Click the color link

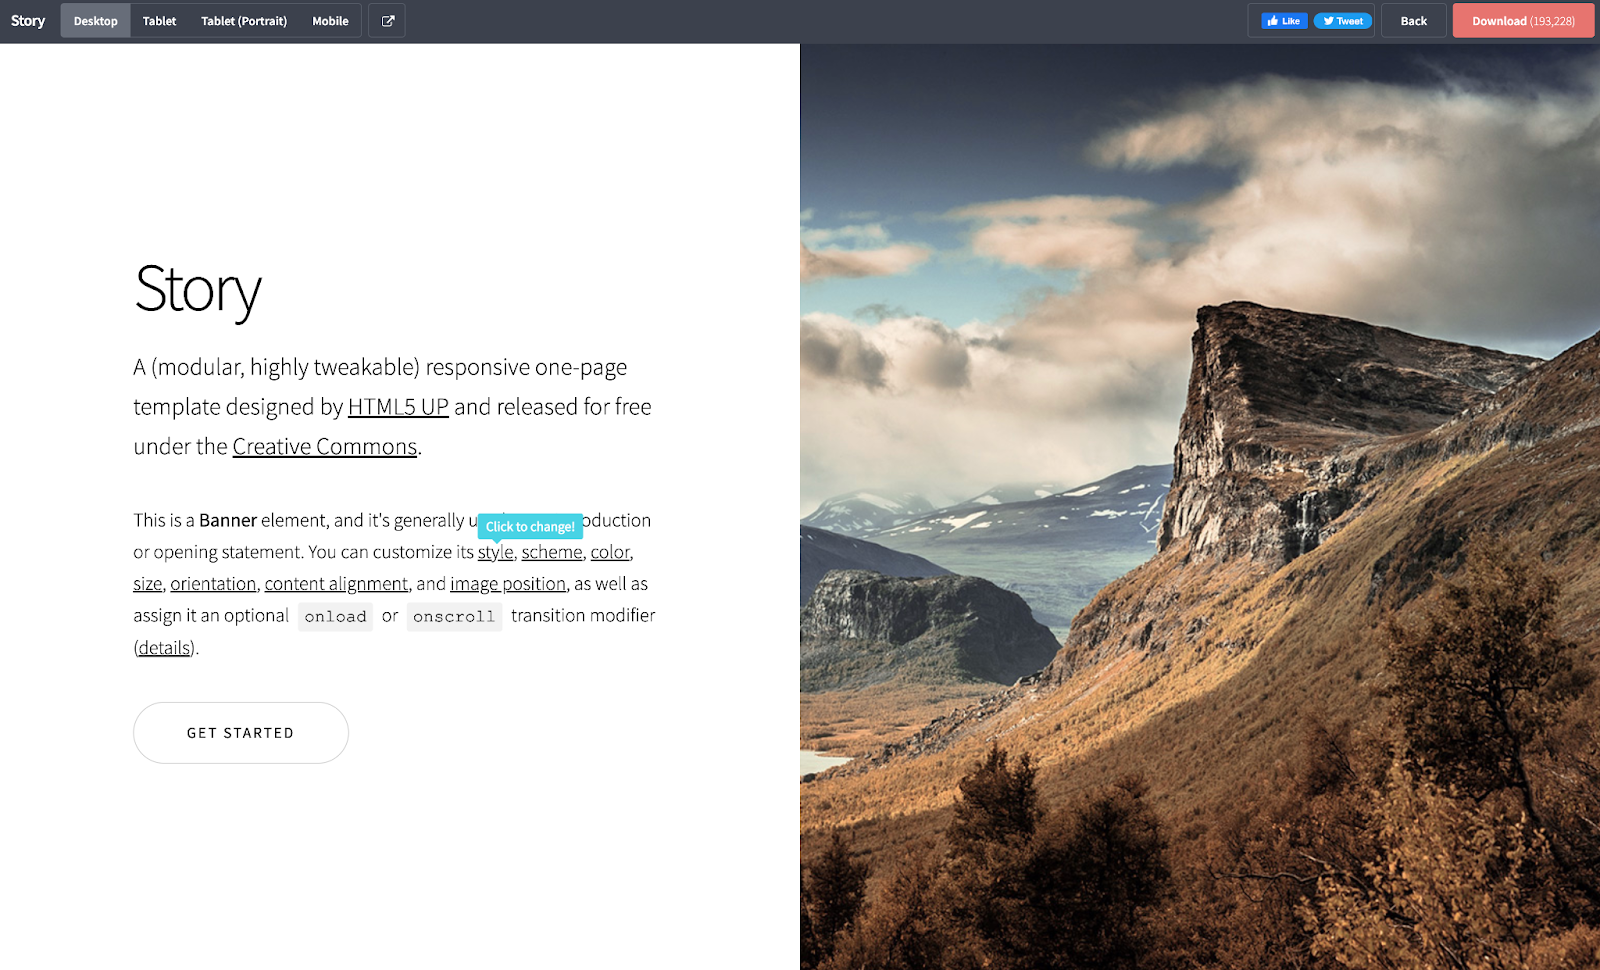pos(610,552)
